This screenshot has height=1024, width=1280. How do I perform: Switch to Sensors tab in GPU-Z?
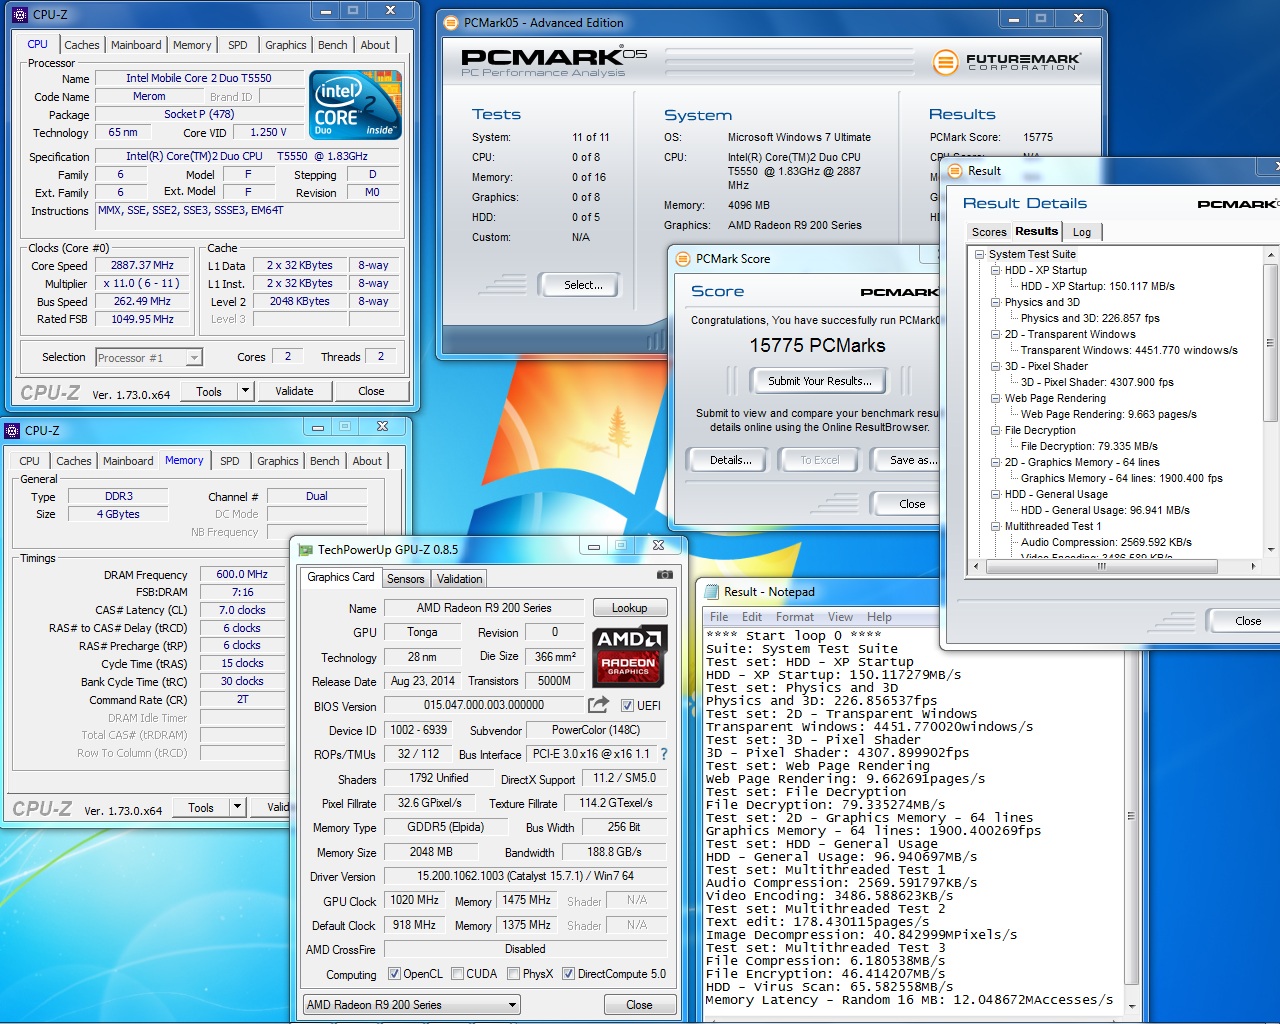click(x=406, y=579)
